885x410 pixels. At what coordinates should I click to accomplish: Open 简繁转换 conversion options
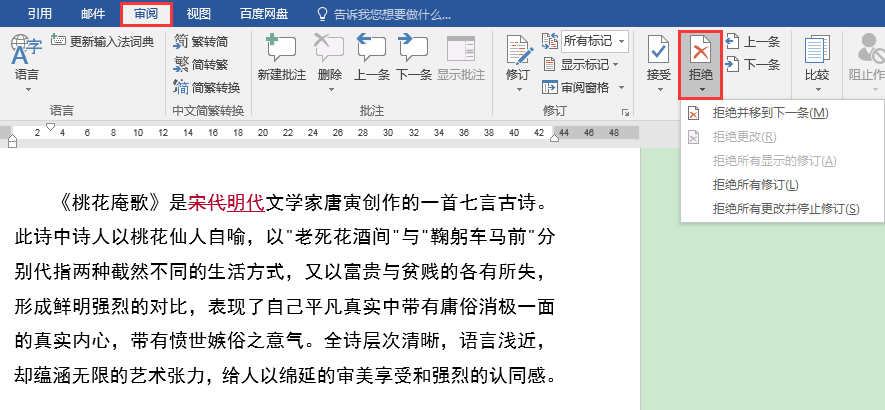click(207, 88)
